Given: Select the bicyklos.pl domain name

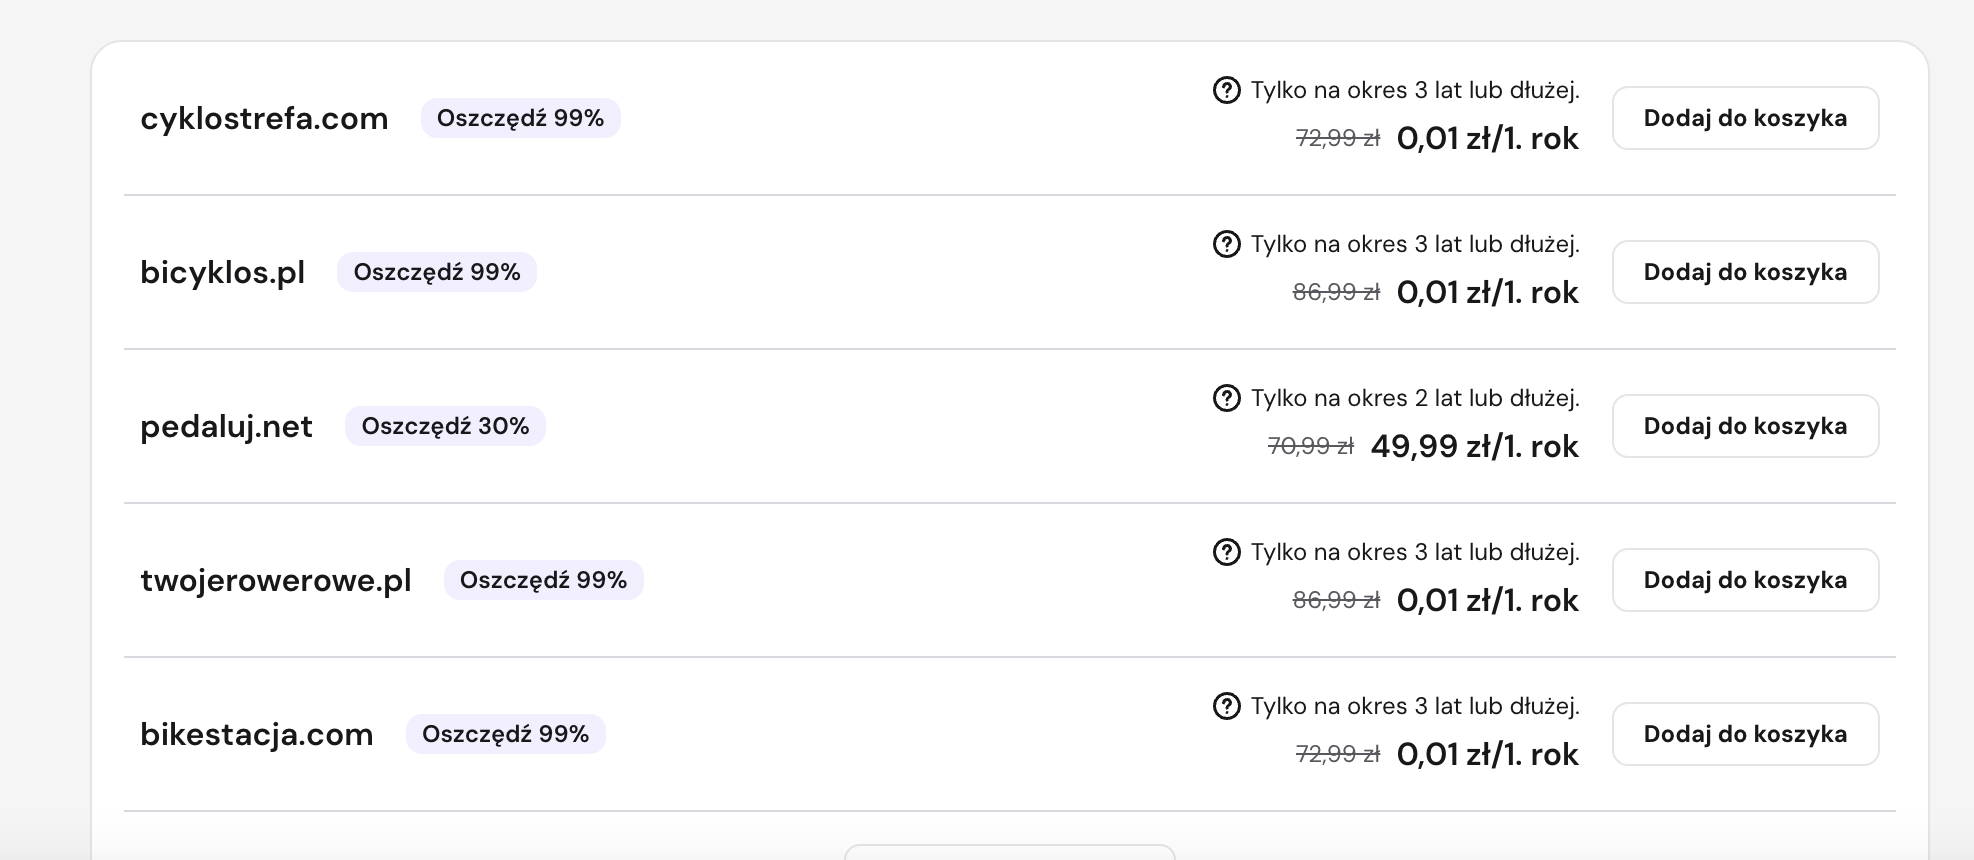Looking at the screenshot, I should coord(223,272).
